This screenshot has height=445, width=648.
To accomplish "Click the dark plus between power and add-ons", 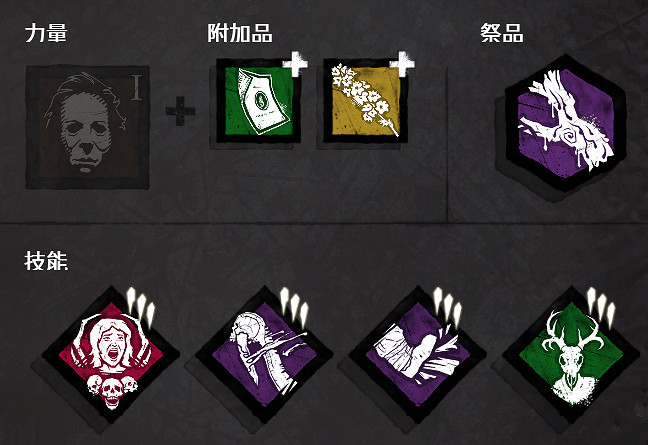I will [180, 111].
